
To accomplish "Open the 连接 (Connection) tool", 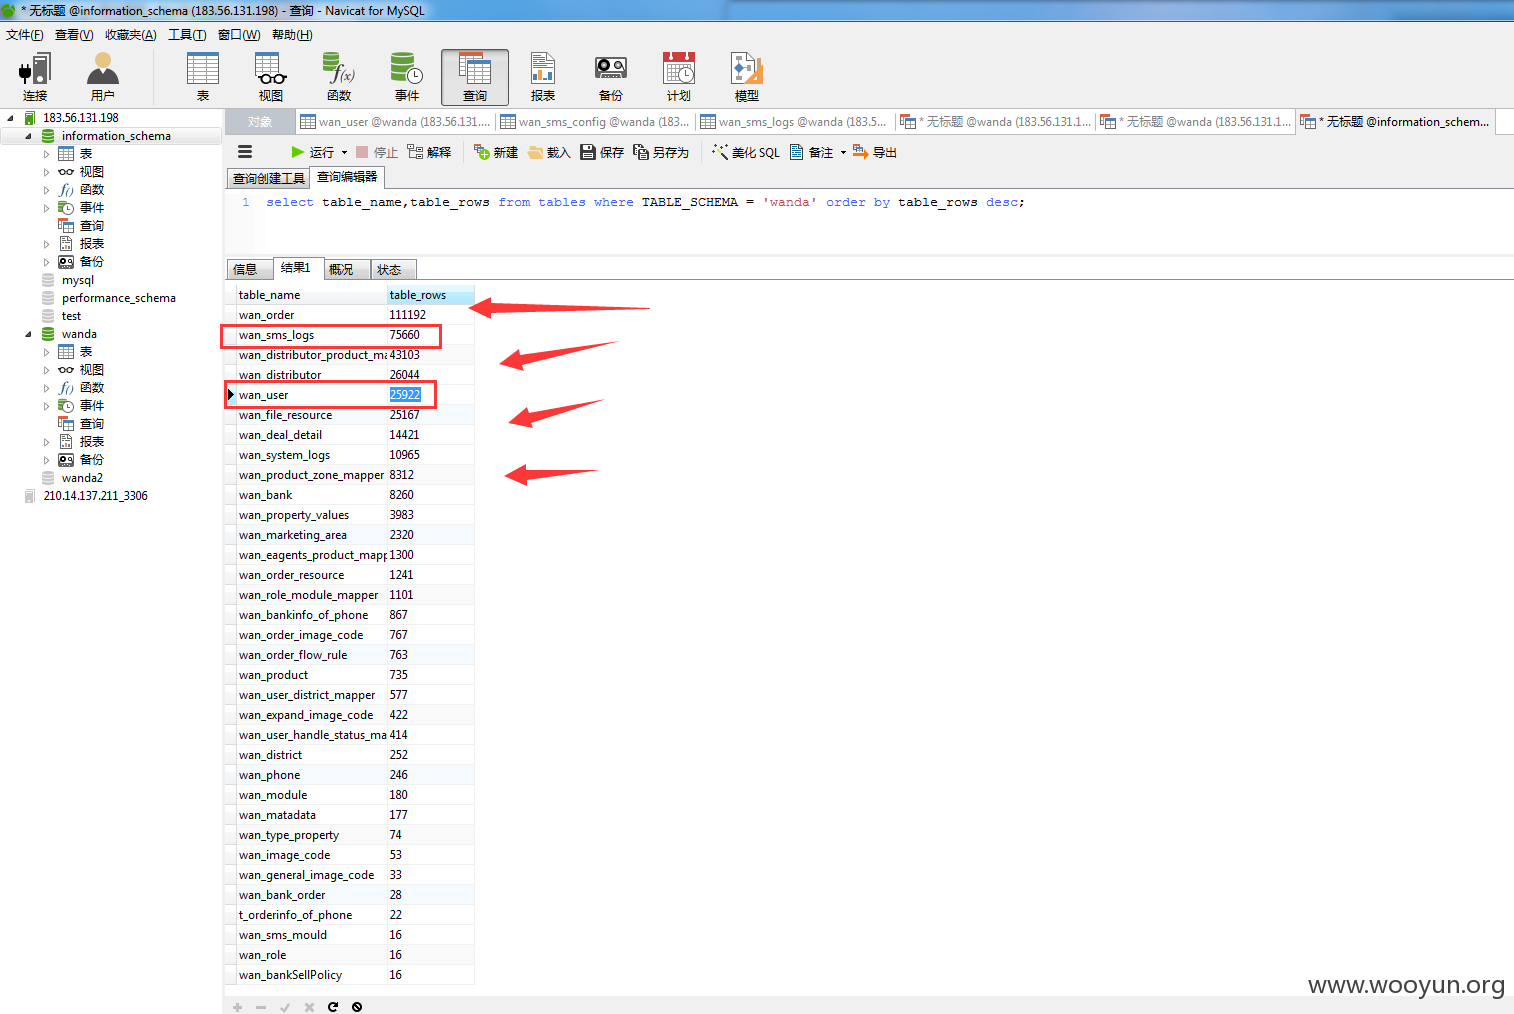I will (35, 77).
